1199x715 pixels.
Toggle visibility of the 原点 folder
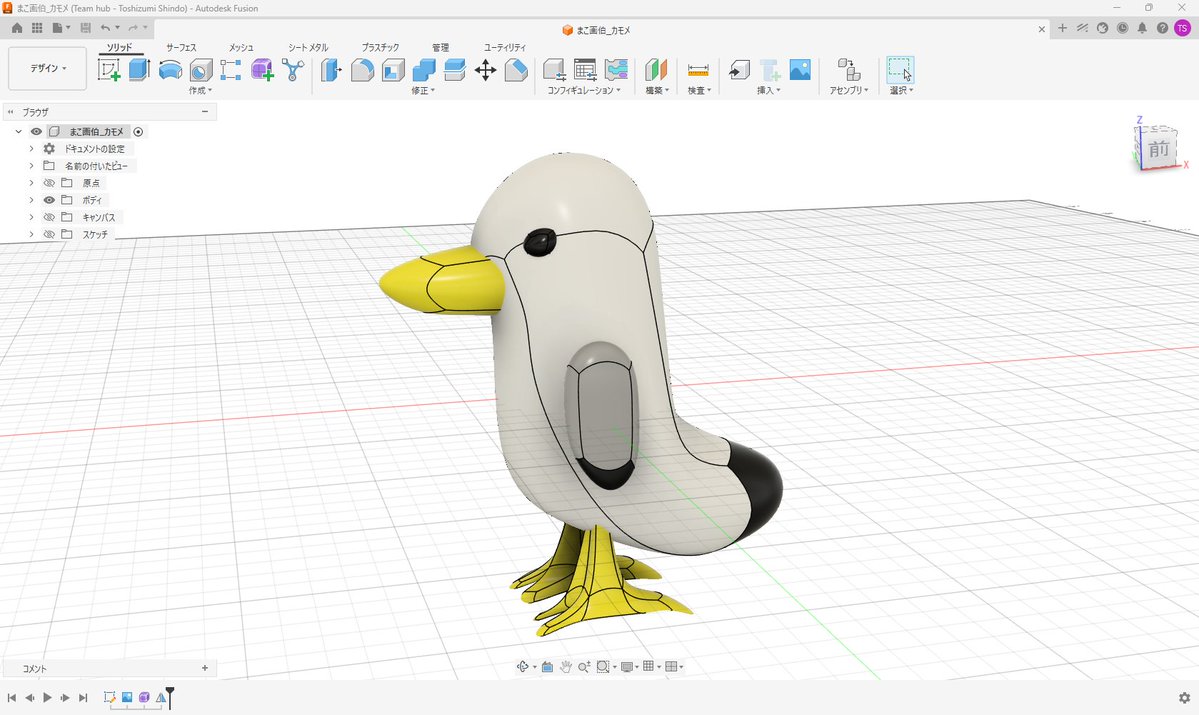pyautogui.click(x=49, y=183)
